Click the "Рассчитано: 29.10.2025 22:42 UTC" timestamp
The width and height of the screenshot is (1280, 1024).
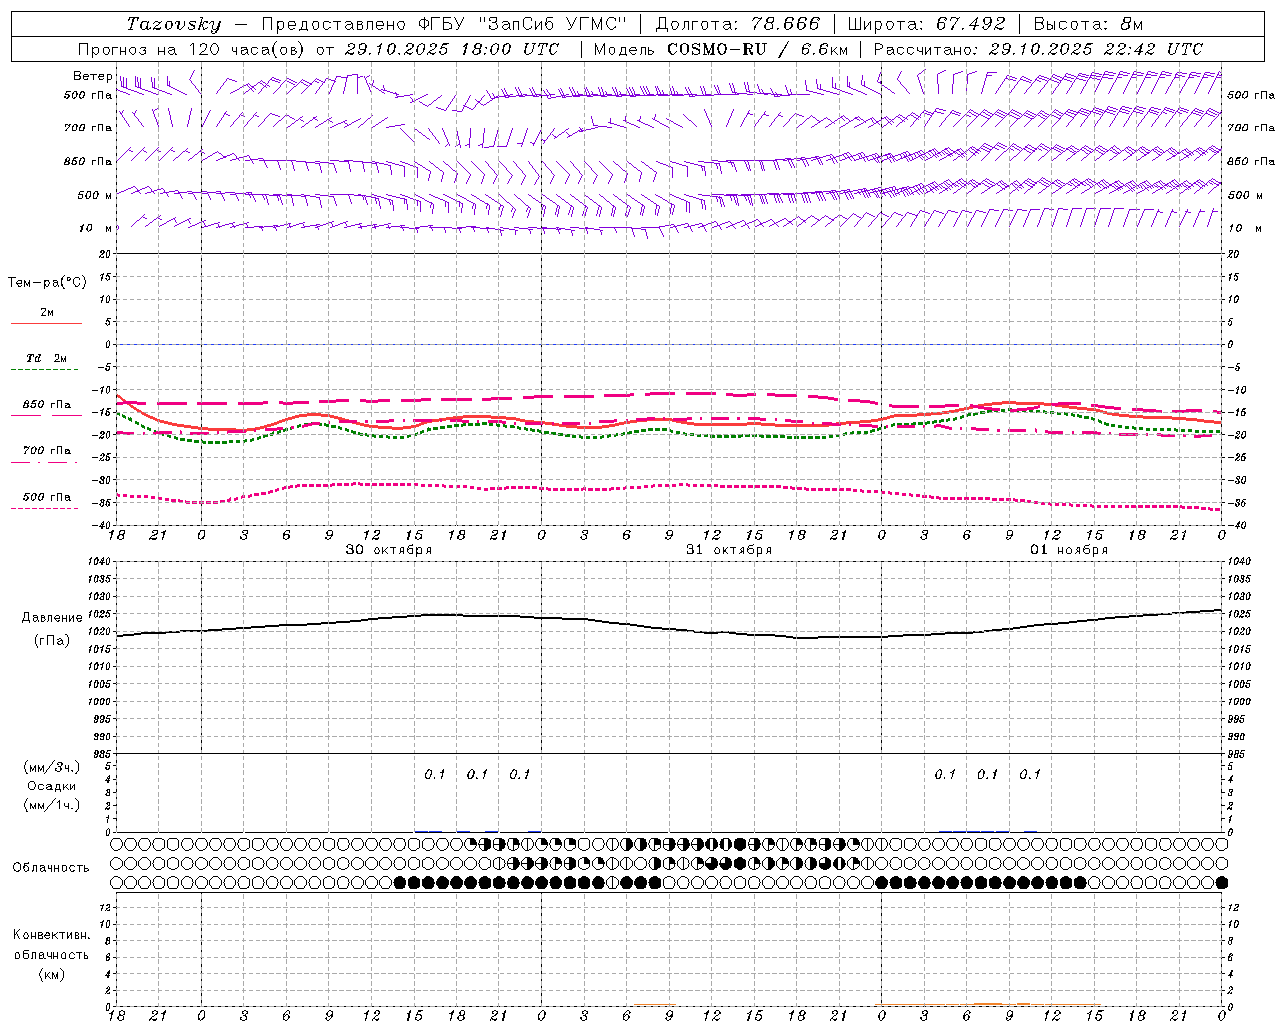point(1038,49)
